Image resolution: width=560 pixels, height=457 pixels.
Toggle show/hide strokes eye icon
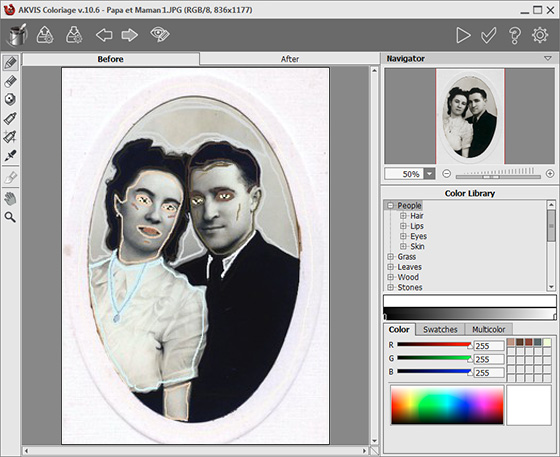[x=160, y=34]
